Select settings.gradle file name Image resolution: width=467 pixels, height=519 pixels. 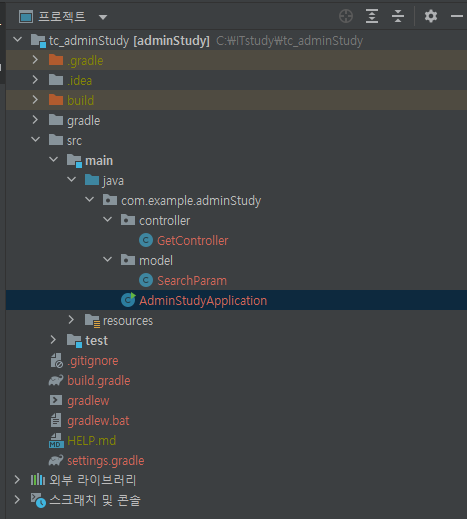click(106, 461)
